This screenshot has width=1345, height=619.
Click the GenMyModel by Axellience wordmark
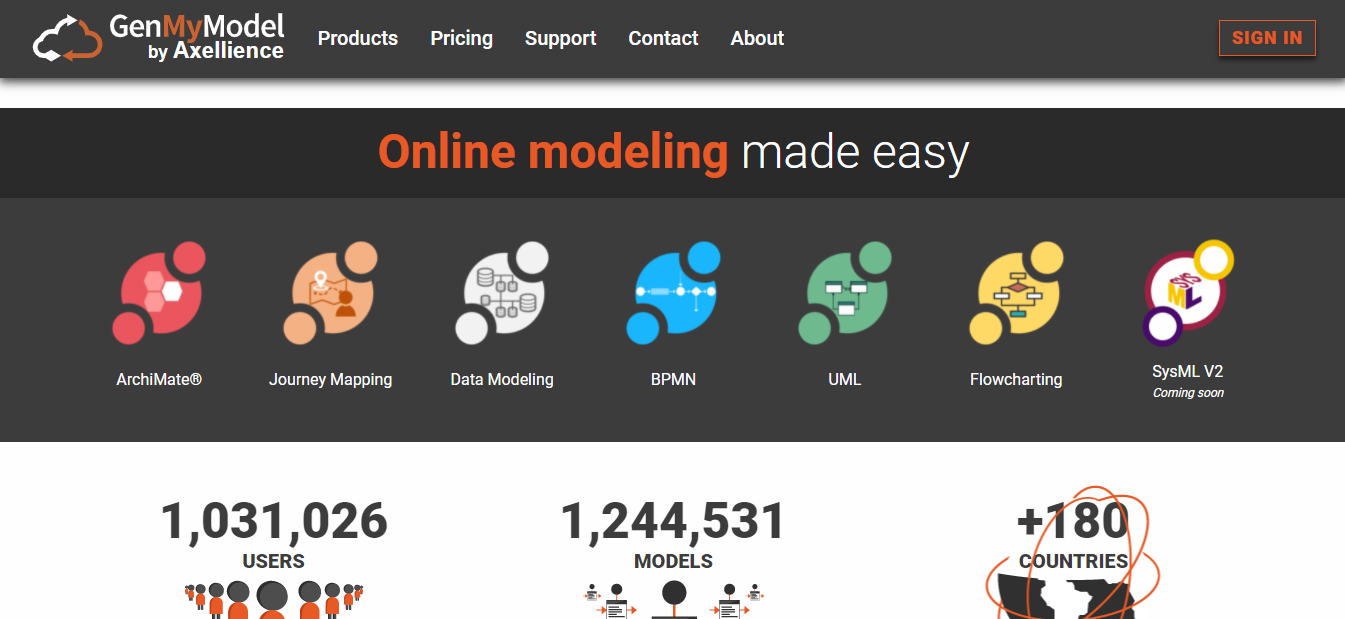[x=197, y=37]
